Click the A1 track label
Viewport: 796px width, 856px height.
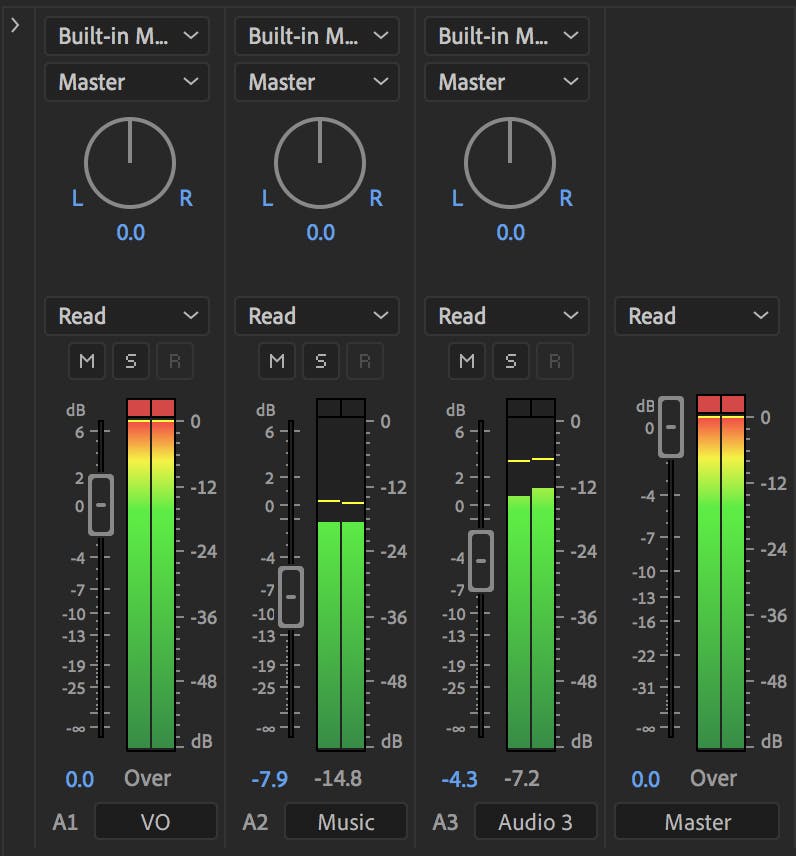click(x=65, y=822)
